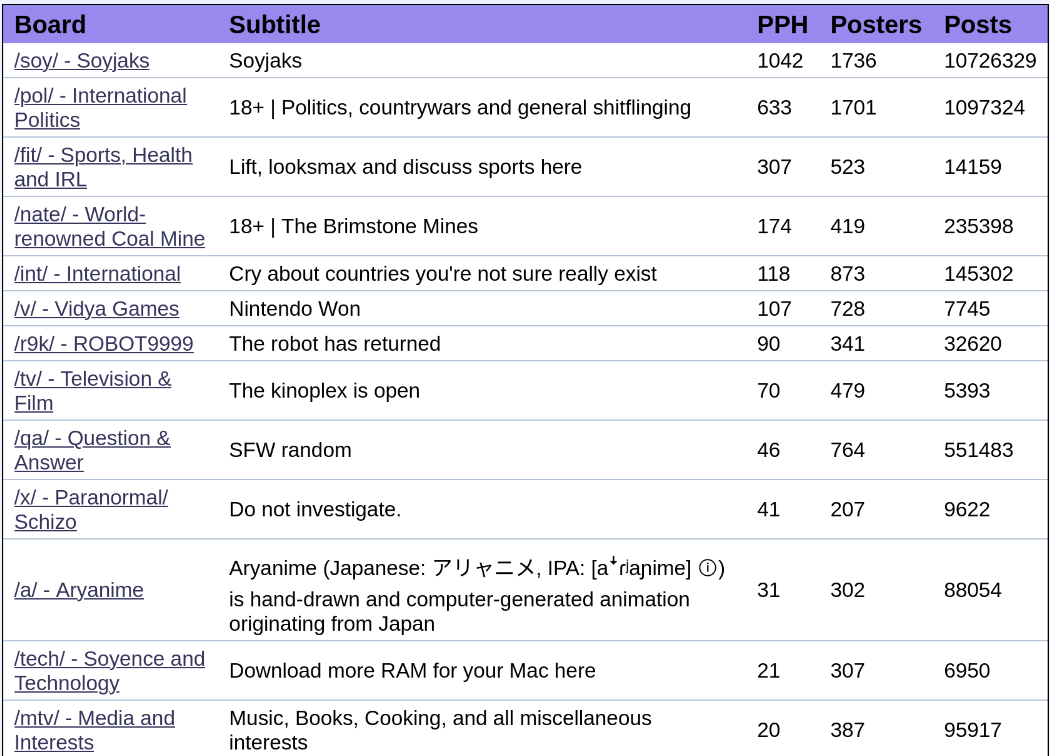Open the /soy/ - Soyjaks board
The image size is (1050, 756).
click(82, 61)
